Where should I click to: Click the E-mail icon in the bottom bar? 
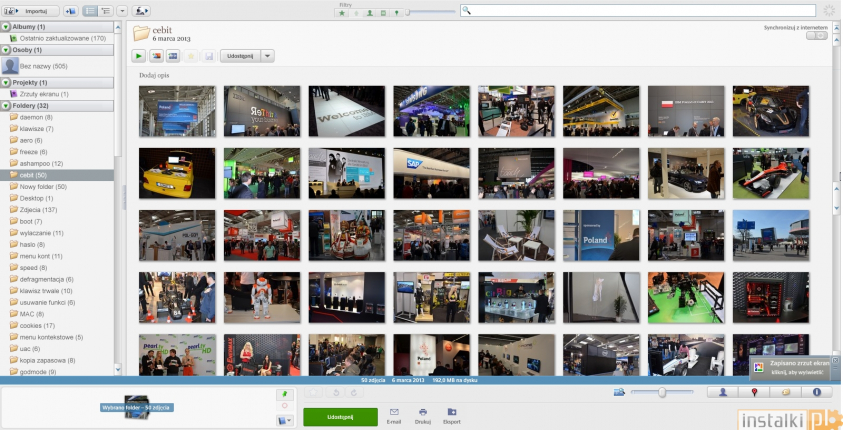pyautogui.click(x=394, y=415)
